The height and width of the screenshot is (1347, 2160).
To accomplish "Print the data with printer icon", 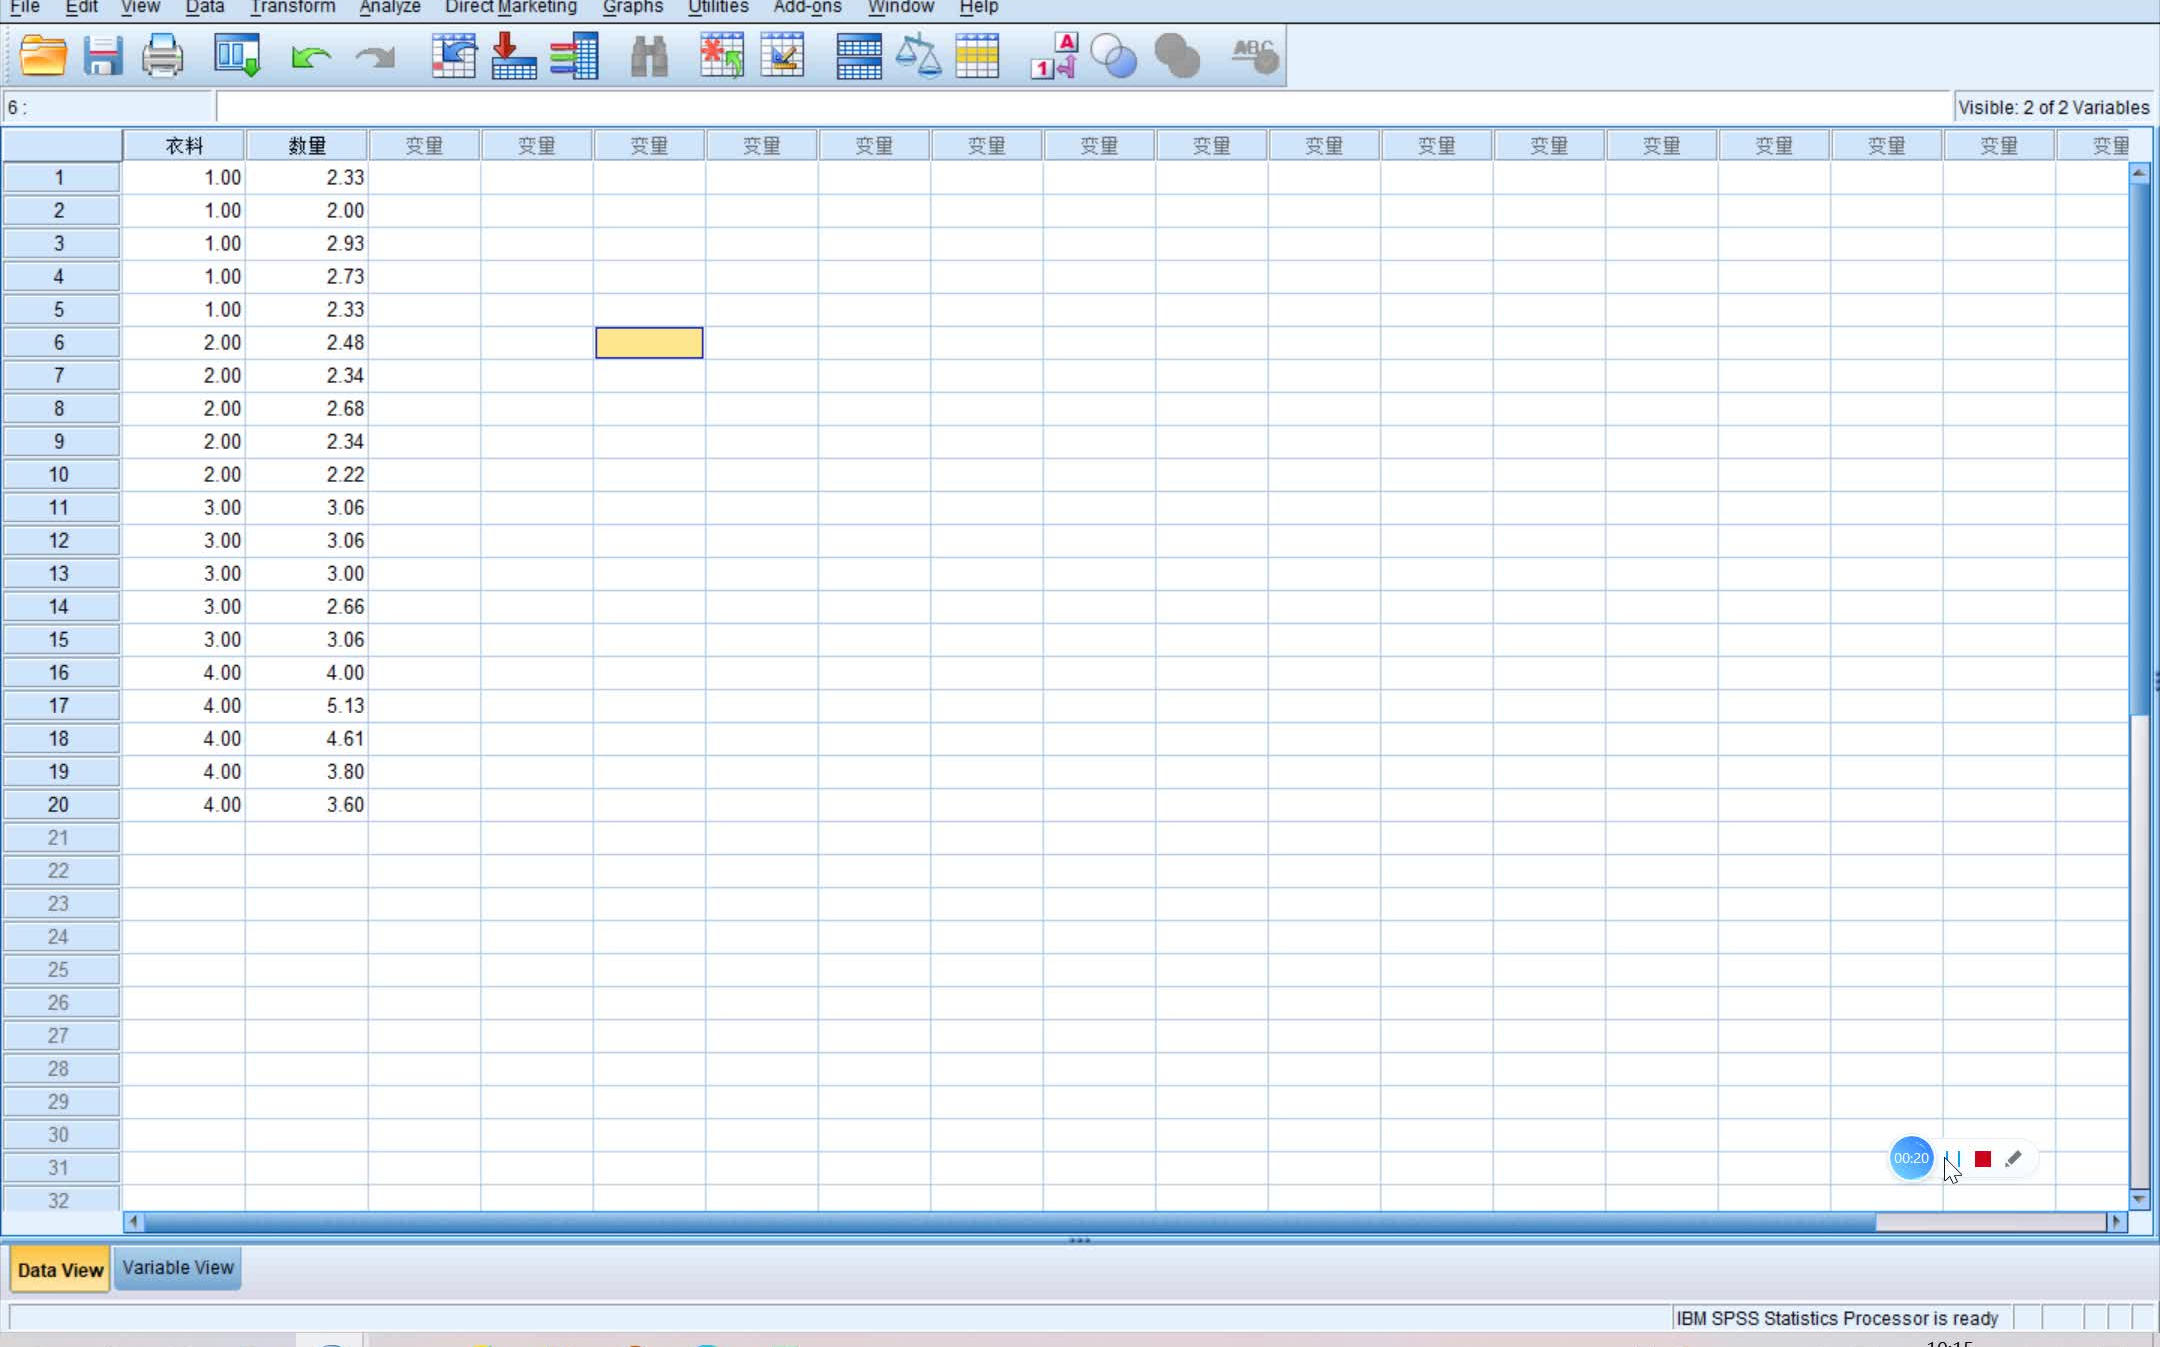I will (x=162, y=56).
